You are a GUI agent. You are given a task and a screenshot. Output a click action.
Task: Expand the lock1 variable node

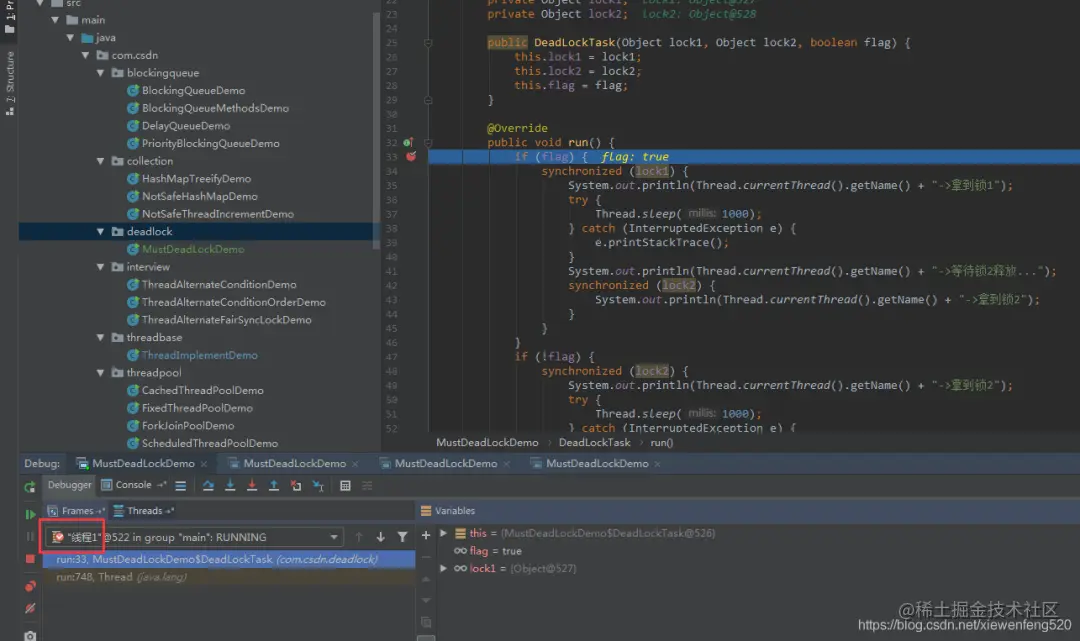point(444,568)
